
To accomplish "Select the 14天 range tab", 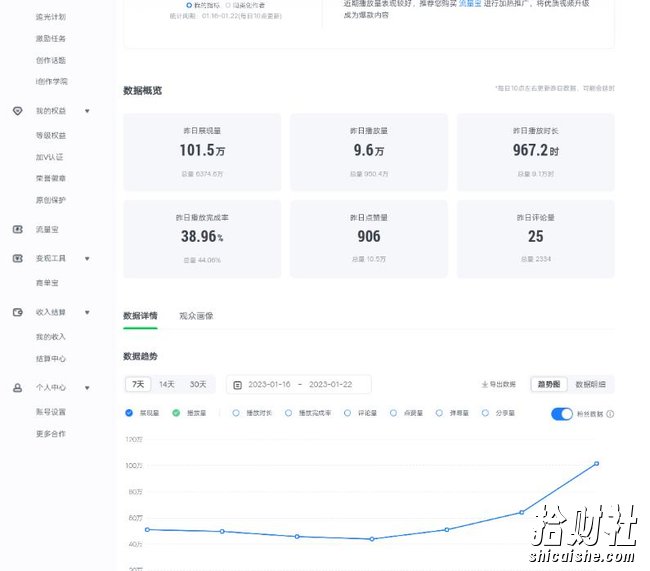I will coord(167,384).
